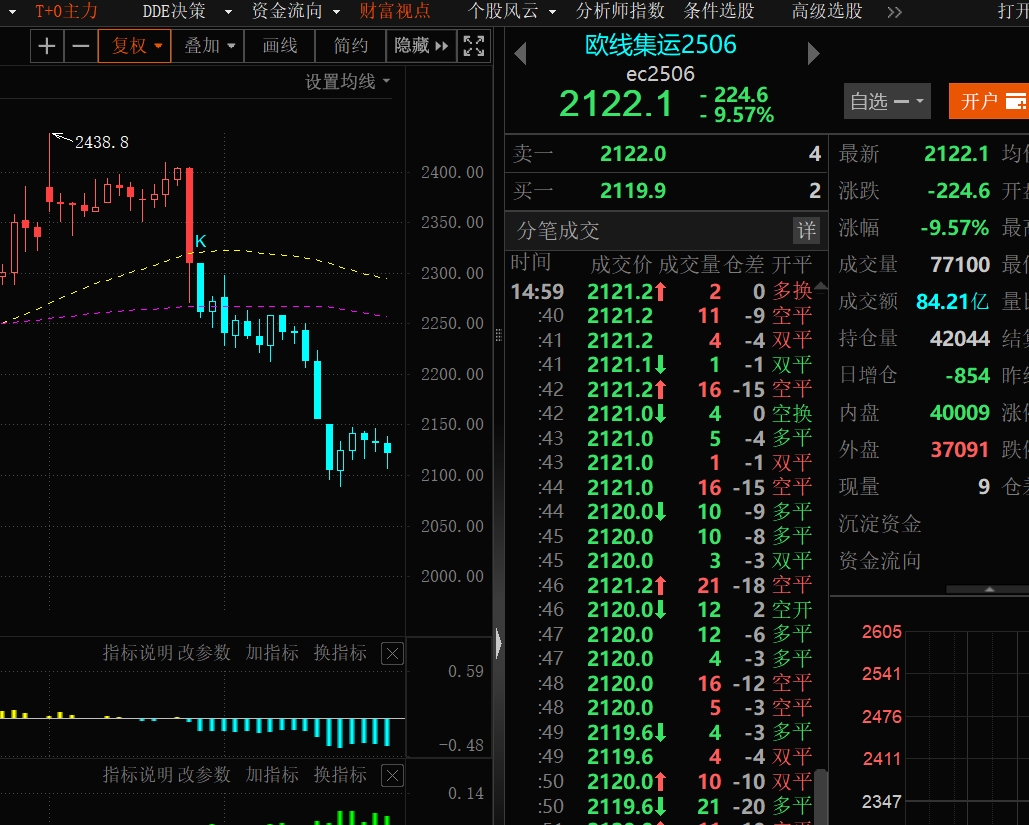Click 成交量 77100 value
The height and width of the screenshot is (825, 1029).
coord(959,264)
